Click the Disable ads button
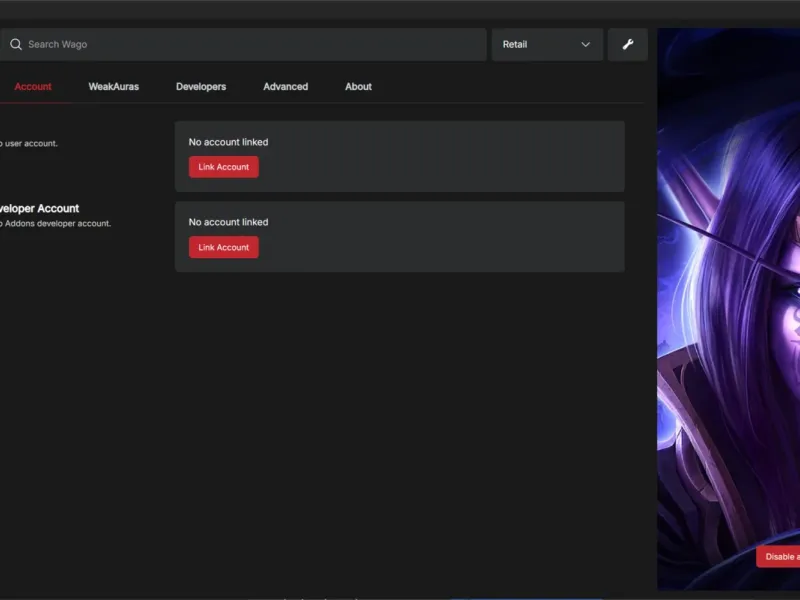Screen dimensions: 800x600 tap(778, 557)
